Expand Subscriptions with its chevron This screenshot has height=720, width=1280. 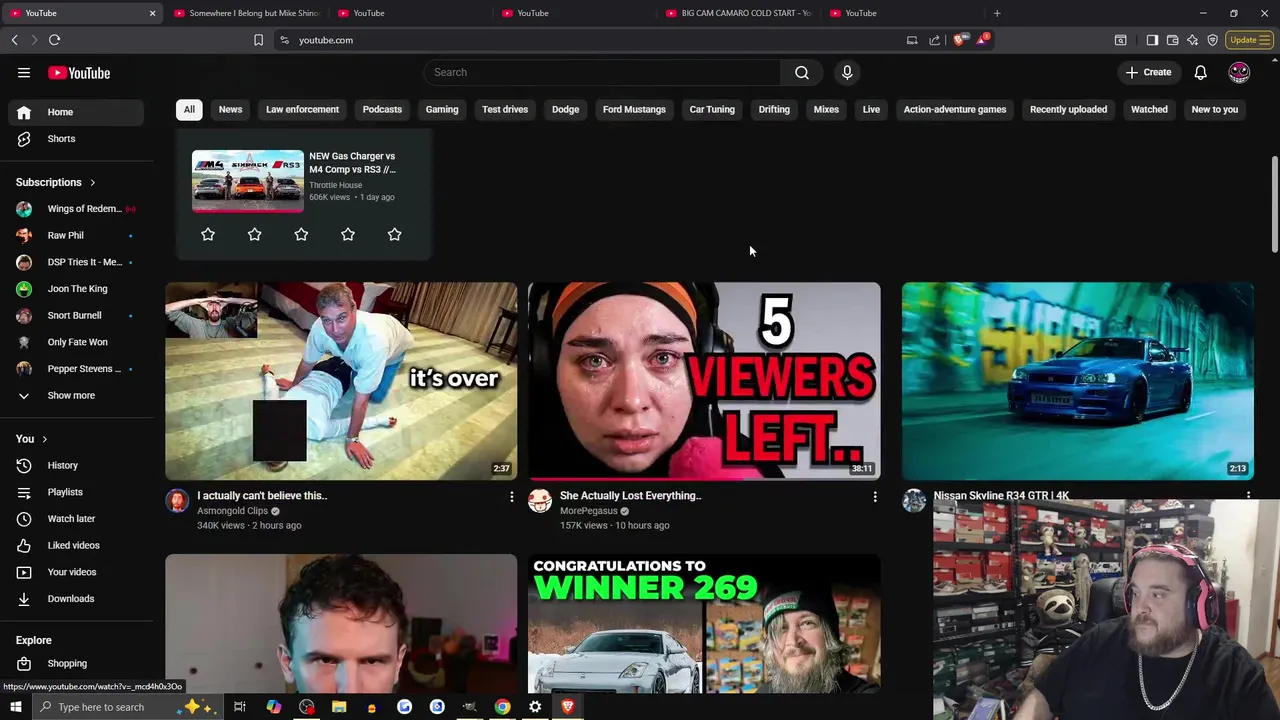[92, 182]
